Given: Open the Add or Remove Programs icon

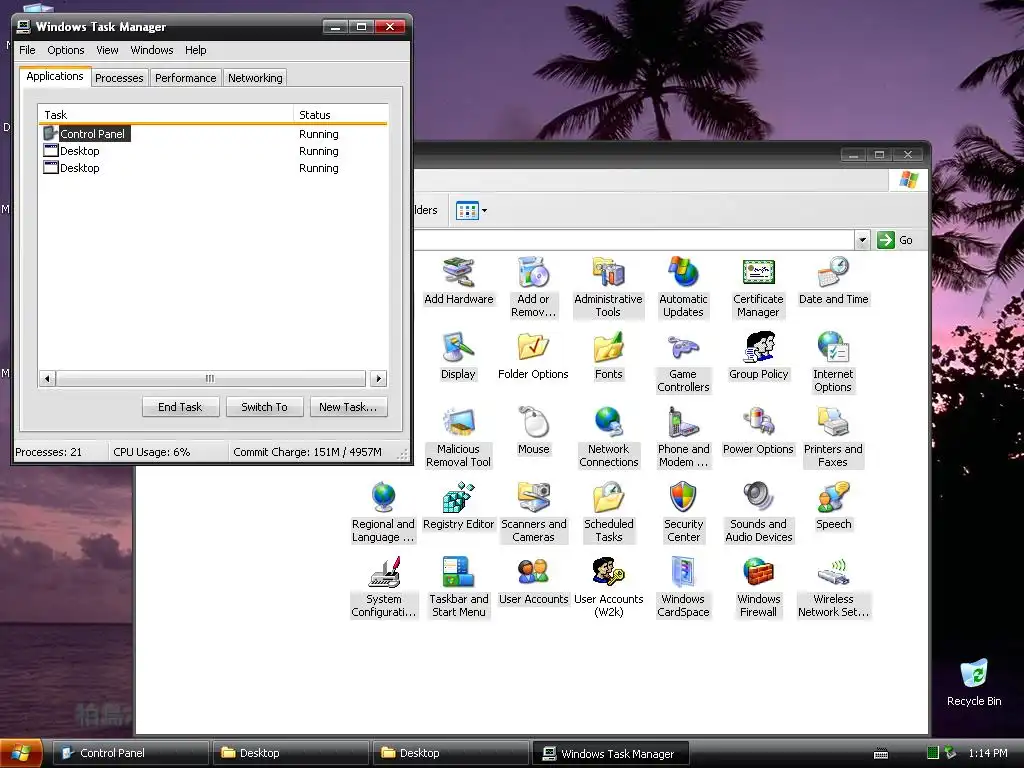Looking at the screenshot, I should pos(534,287).
